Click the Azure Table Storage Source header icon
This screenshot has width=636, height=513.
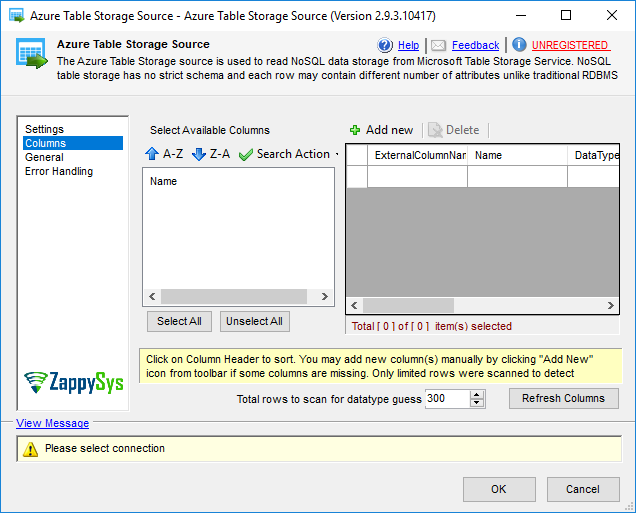(32, 54)
